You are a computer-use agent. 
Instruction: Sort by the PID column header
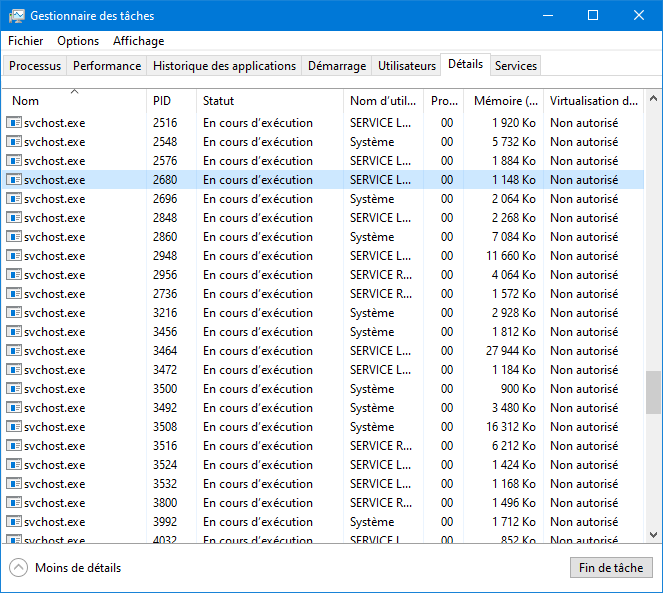pos(171,101)
